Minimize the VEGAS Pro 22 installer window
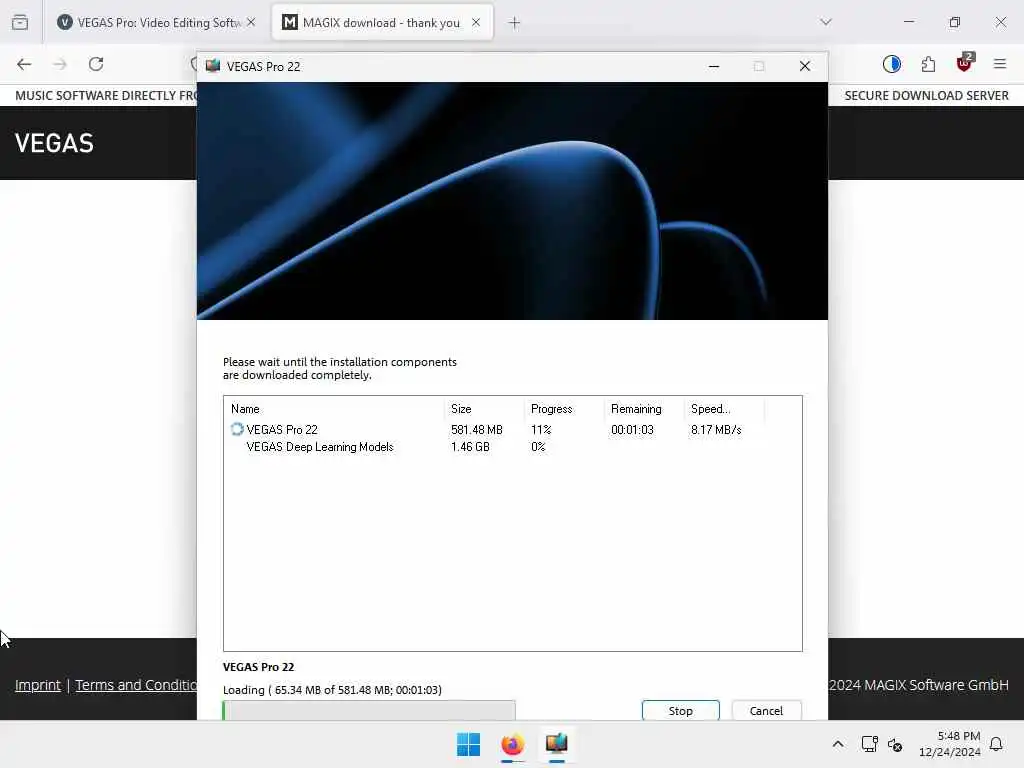1024x768 pixels. 714,66
